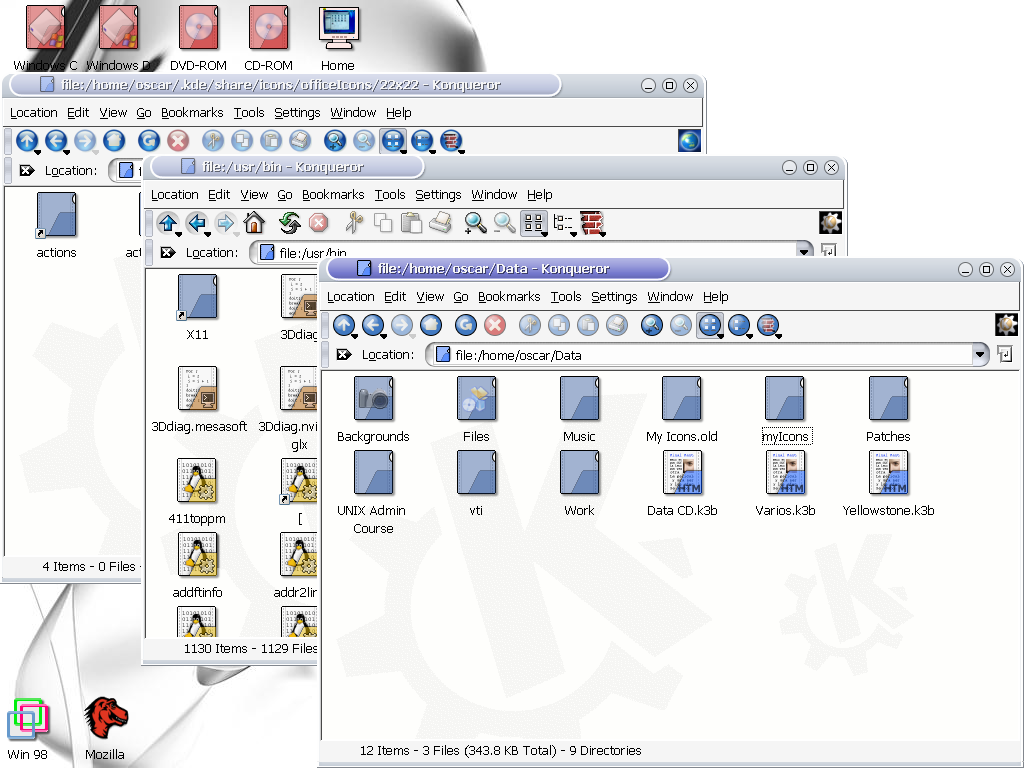
Task: Reload in /usr/bin Konqueror toolbar
Action: click(289, 223)
